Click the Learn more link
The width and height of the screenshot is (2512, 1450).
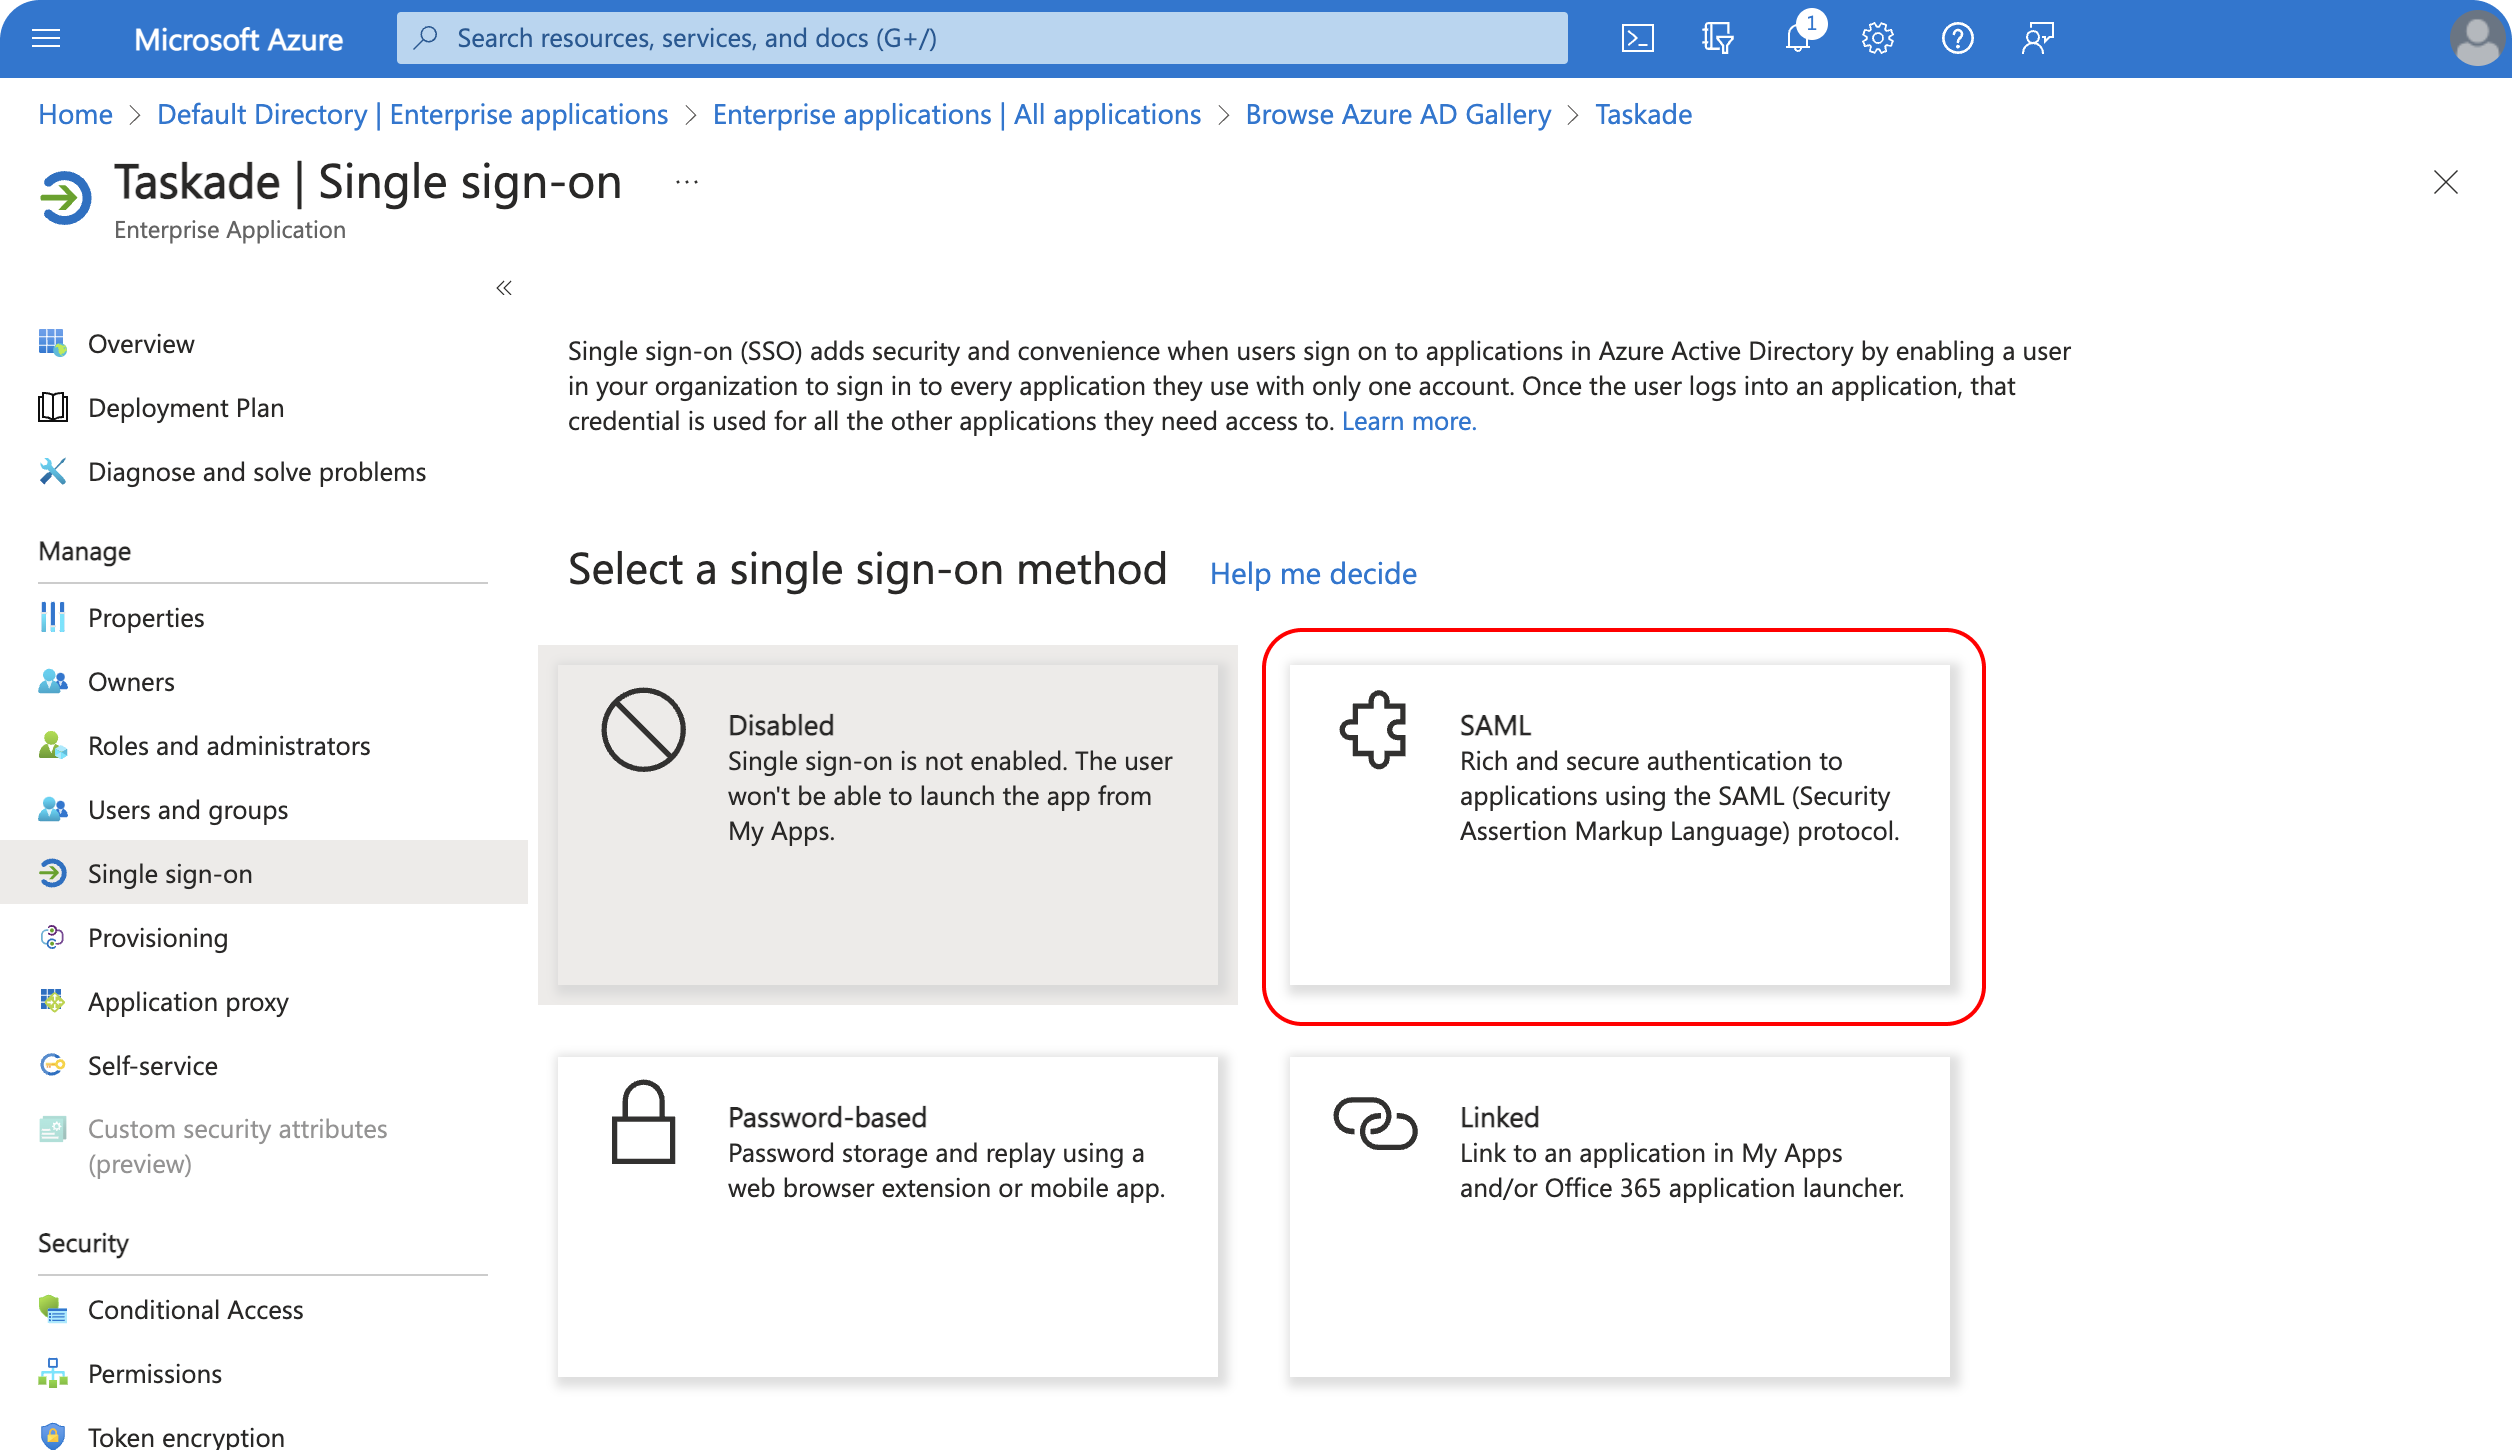click(1408, 422)
